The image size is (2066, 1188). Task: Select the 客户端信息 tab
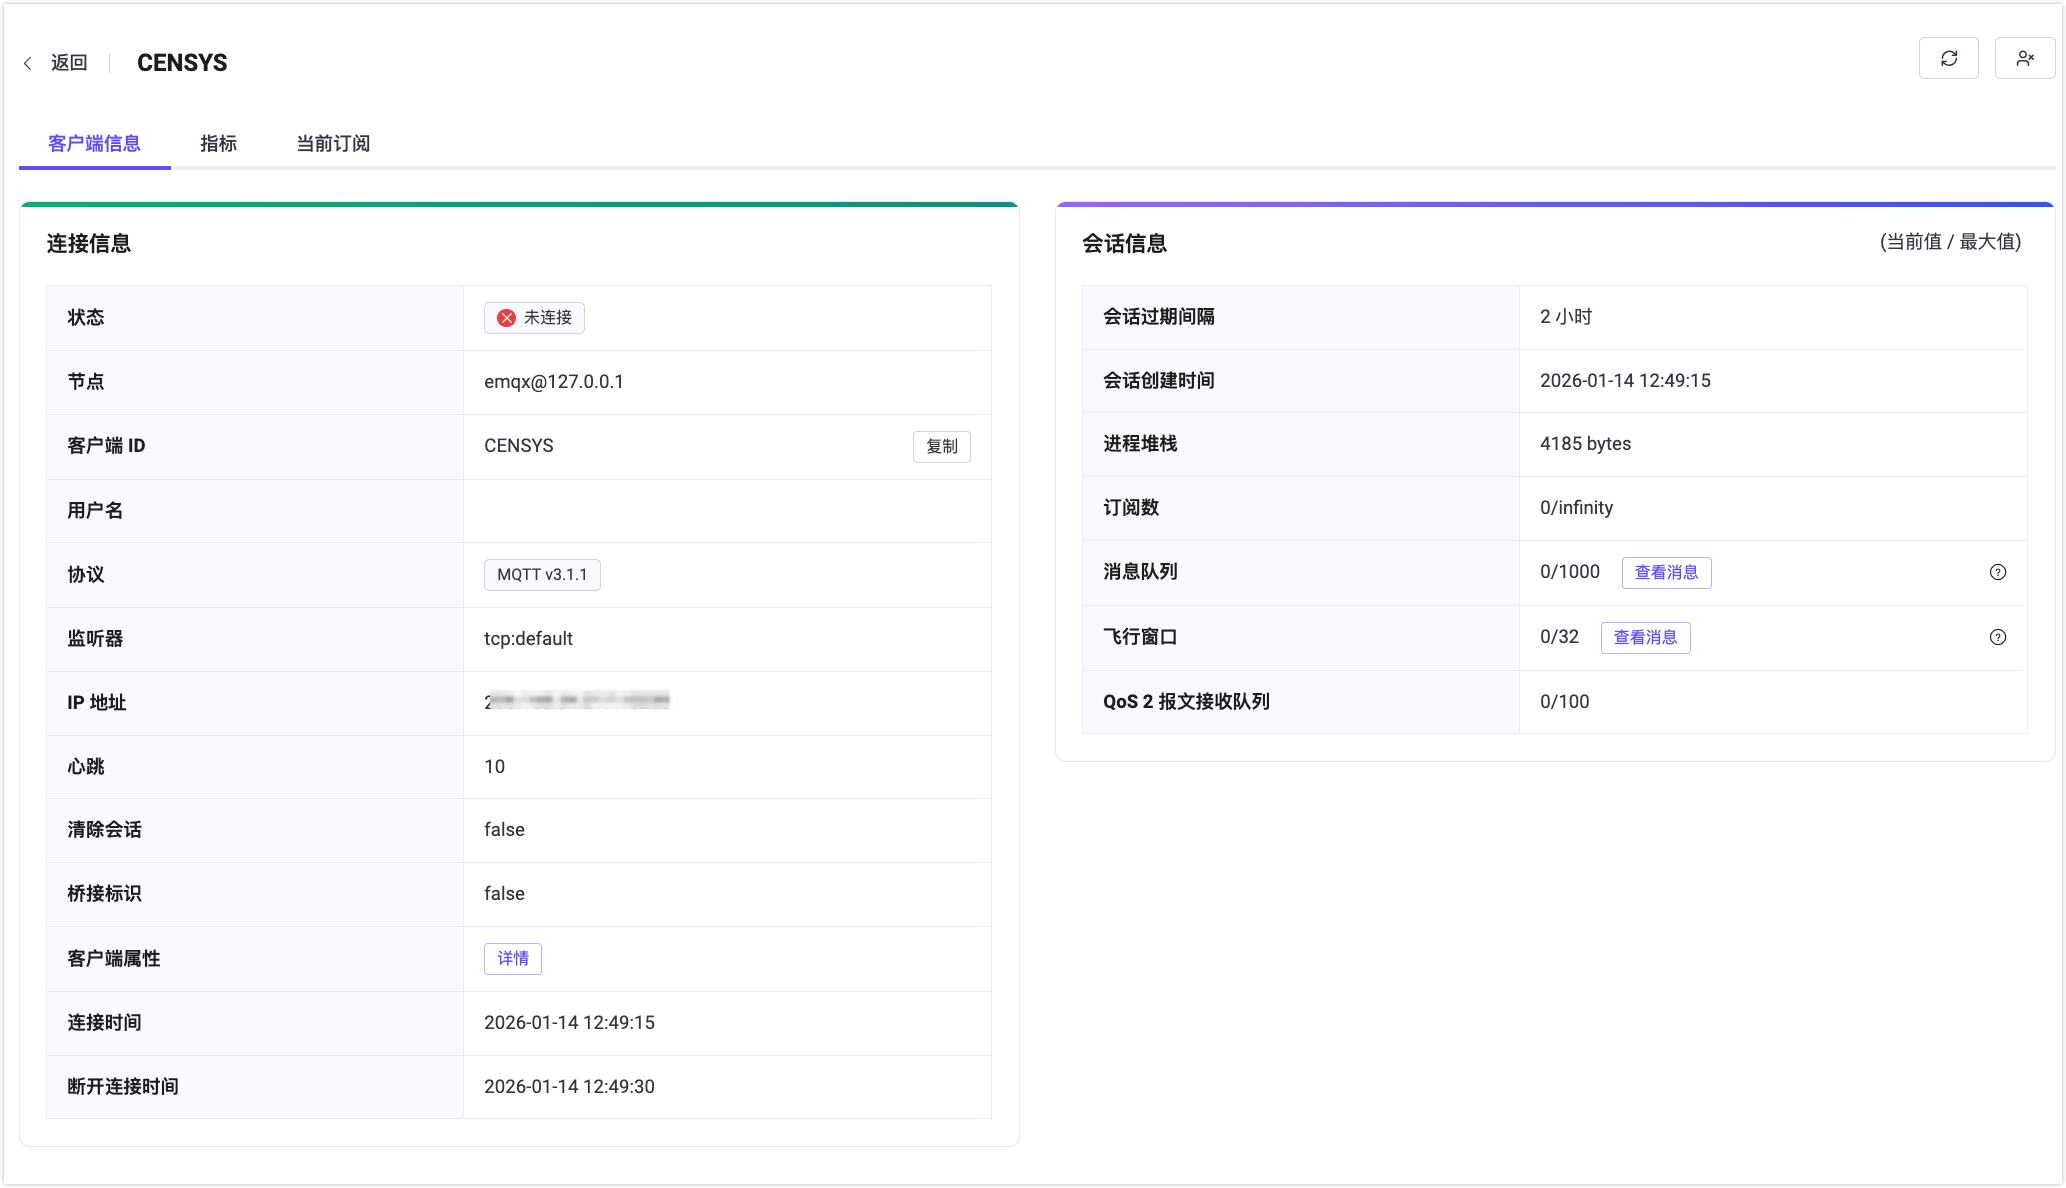94,144
